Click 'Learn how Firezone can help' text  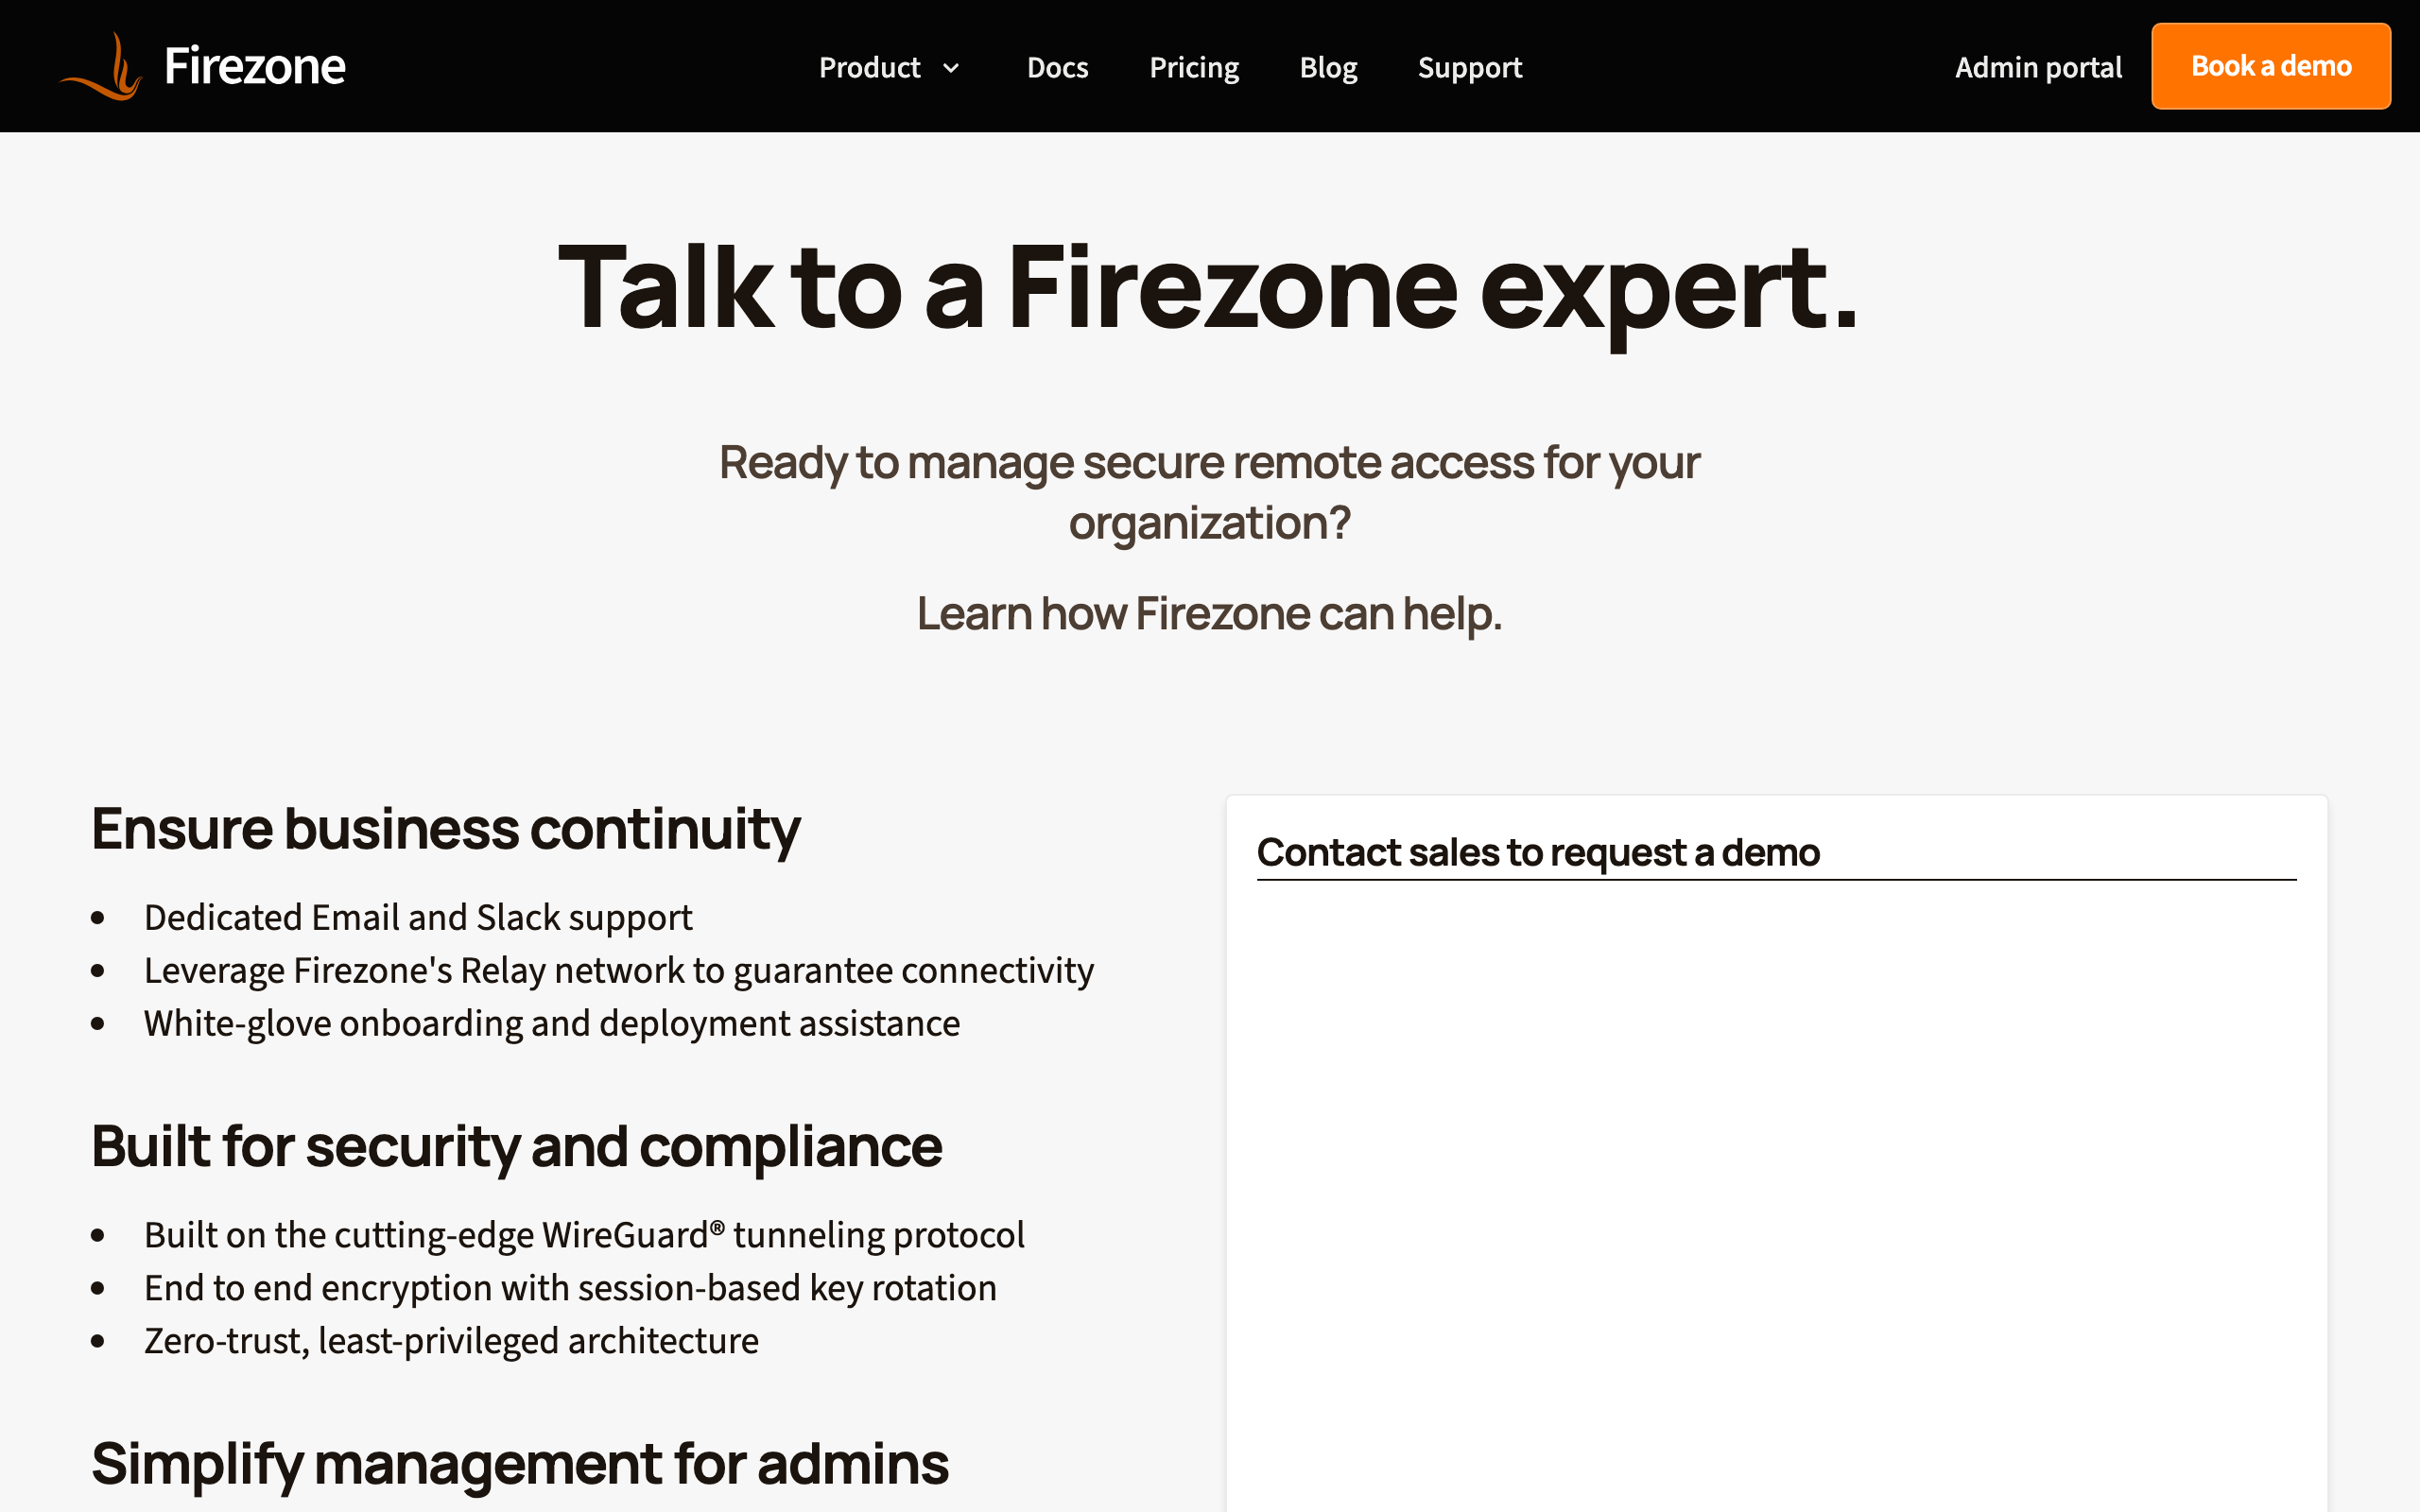[1208, 613]
